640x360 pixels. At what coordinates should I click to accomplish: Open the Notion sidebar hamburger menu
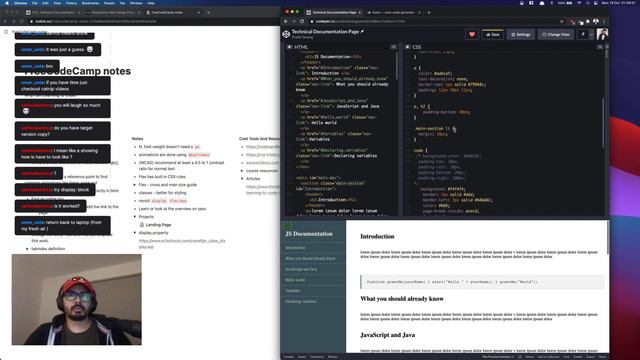6,31
